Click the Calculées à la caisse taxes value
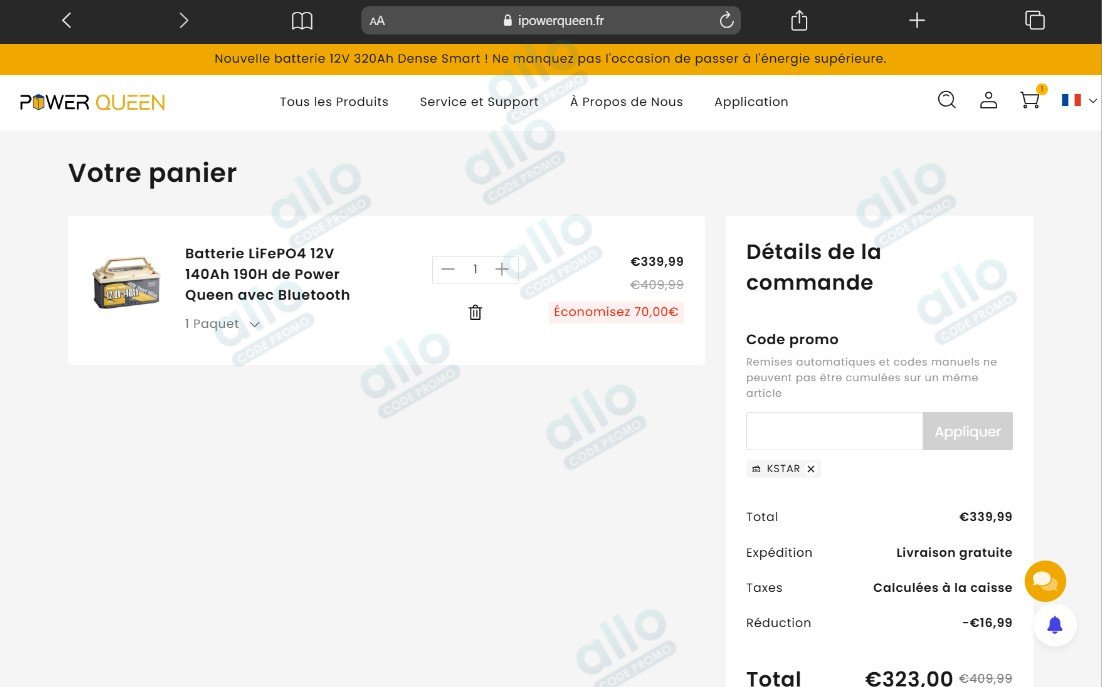Screen dimensions: 1102x687 click(x=942, y=588)
